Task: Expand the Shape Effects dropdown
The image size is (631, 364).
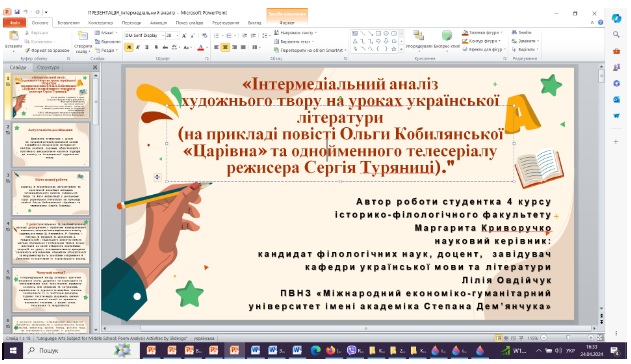Action: tap(483, 49)
